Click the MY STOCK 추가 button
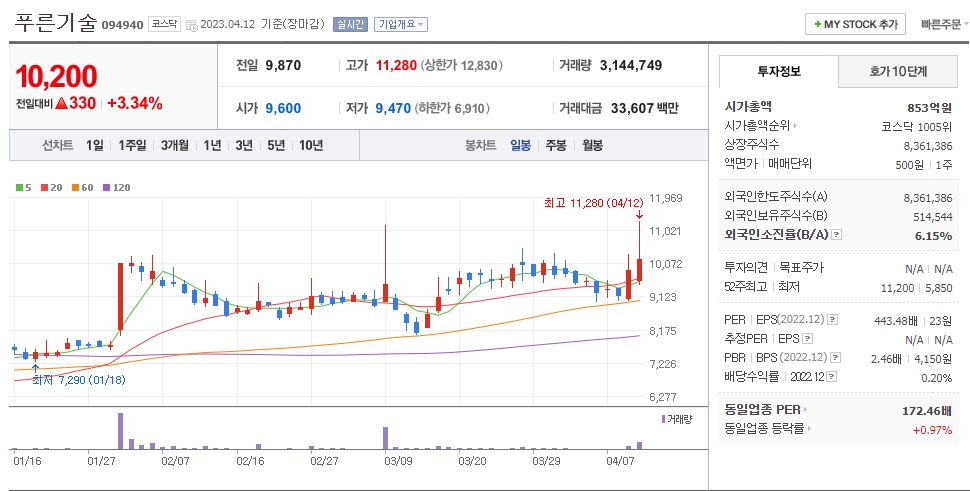The width and height of the screenshot is (970, 491). (856, 24)
